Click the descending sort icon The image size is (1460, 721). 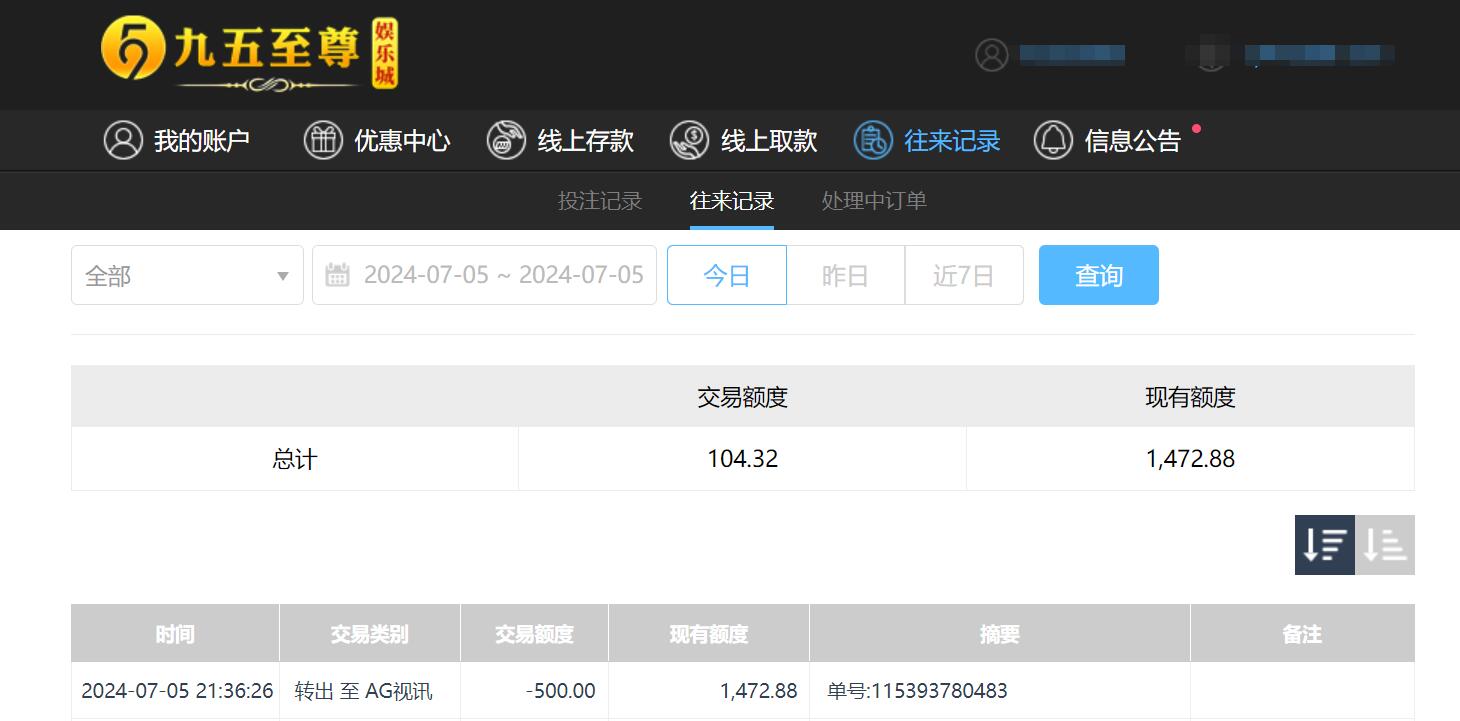[x=1324, y=544]
